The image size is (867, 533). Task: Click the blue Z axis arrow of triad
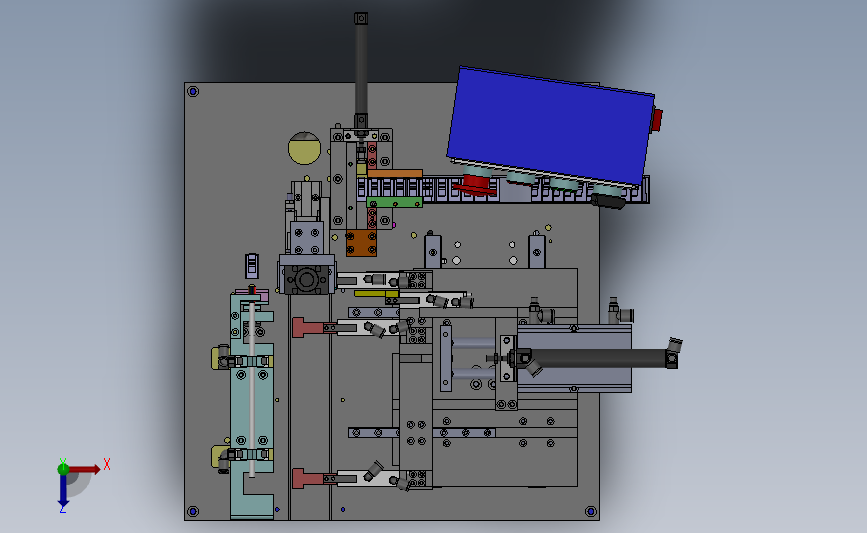coord(63,490)
